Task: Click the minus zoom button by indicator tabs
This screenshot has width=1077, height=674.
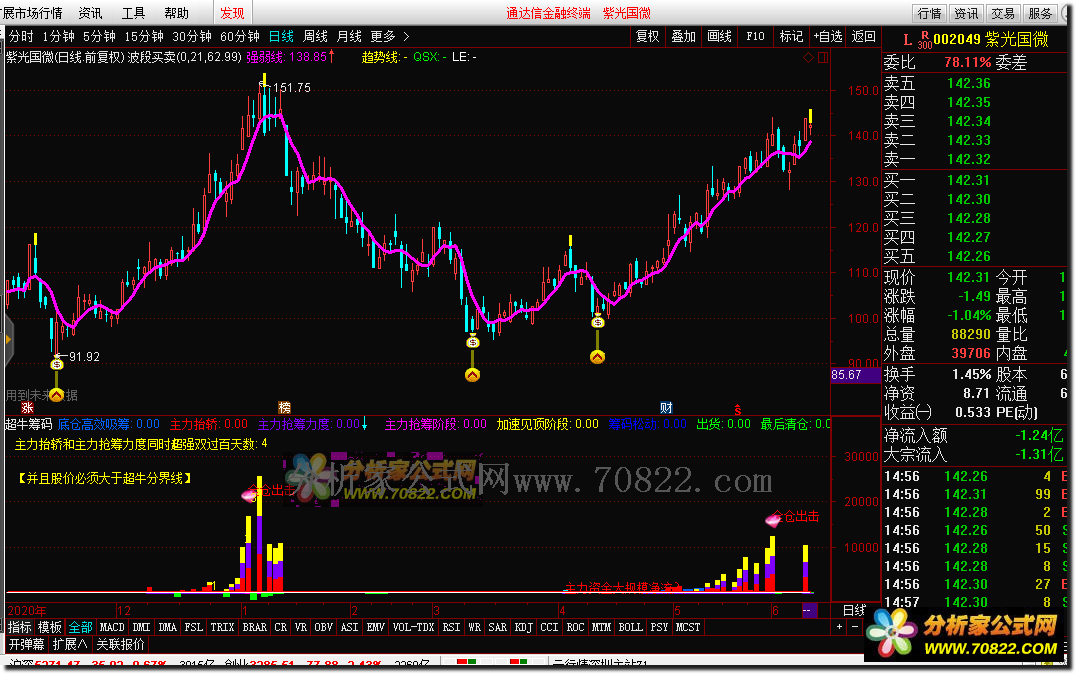Action: 855,627
